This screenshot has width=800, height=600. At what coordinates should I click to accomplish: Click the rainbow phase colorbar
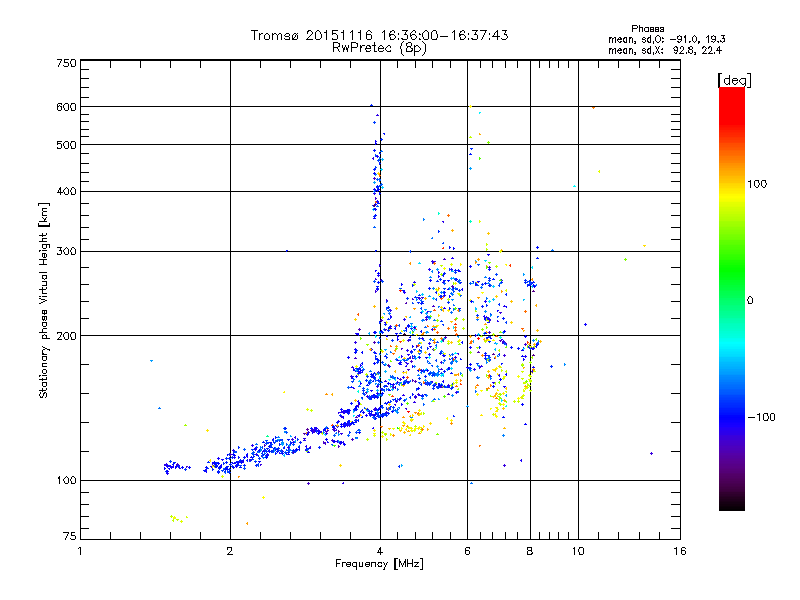pyautogui.click(x=732, y=299)
